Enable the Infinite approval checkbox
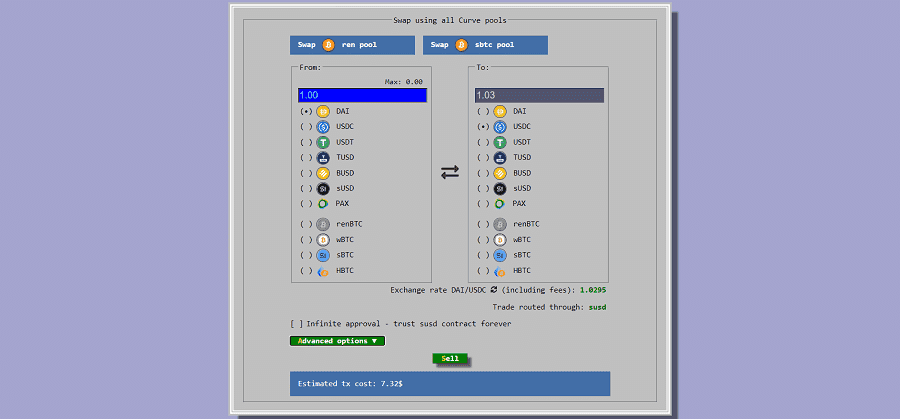This screenshot has width=900, height=419. click(296, 323)
